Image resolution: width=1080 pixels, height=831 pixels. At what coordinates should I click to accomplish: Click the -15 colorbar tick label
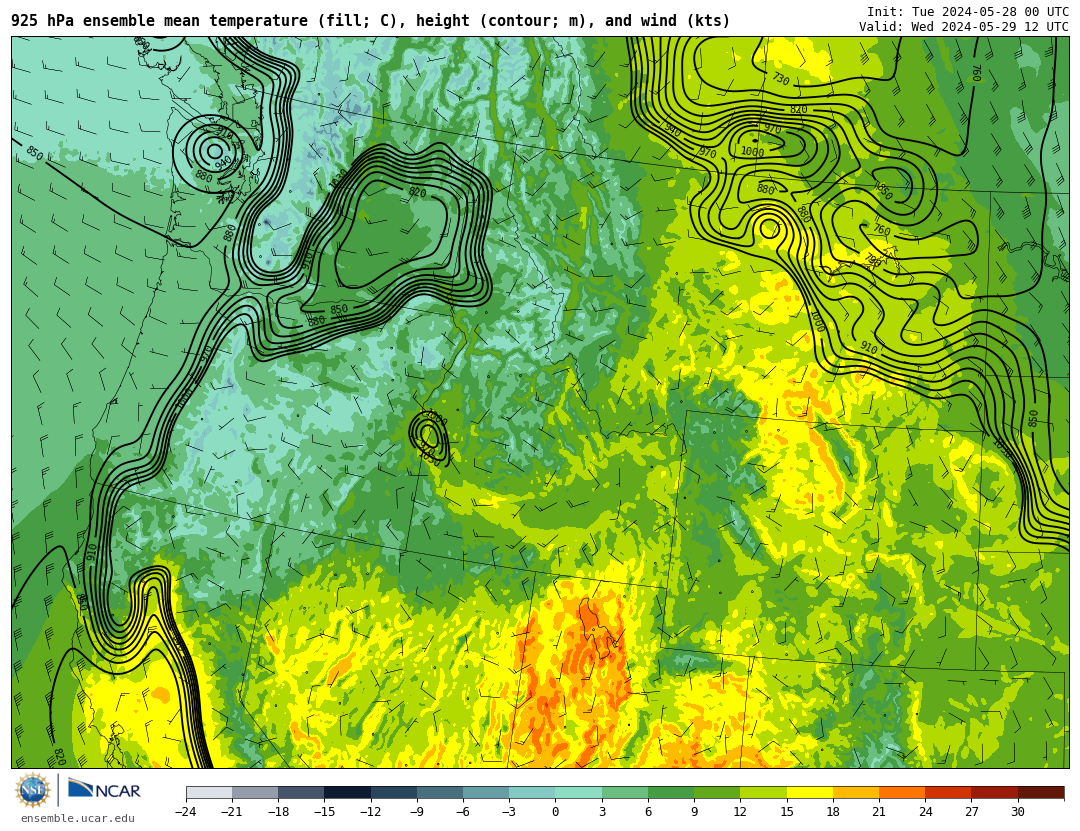(324, 812)
